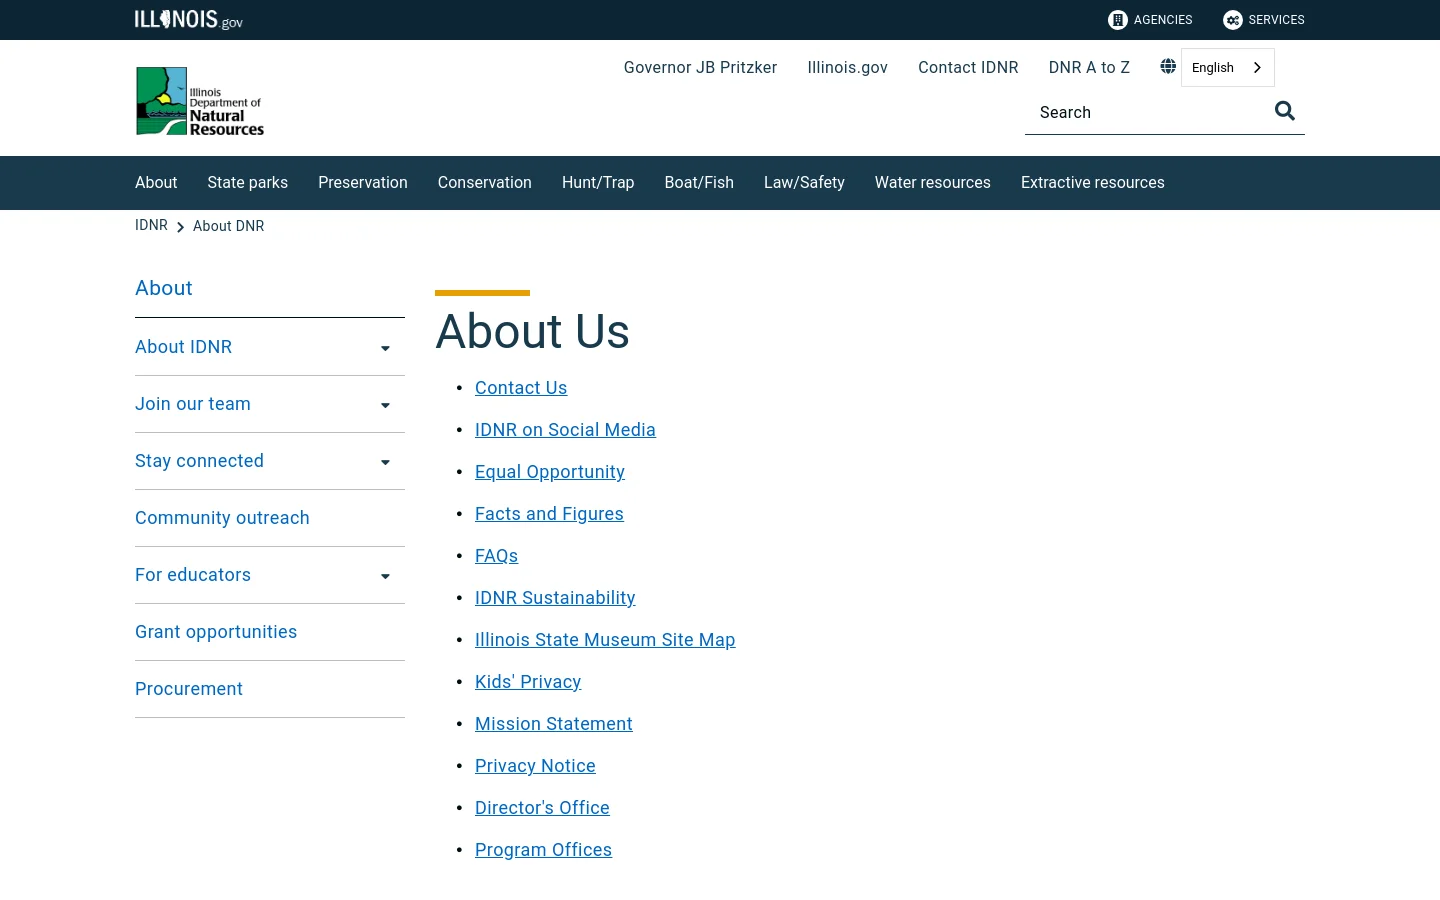Open the Water resources nav menu
The image size is (1440, 900).
[x=933, y=182]
